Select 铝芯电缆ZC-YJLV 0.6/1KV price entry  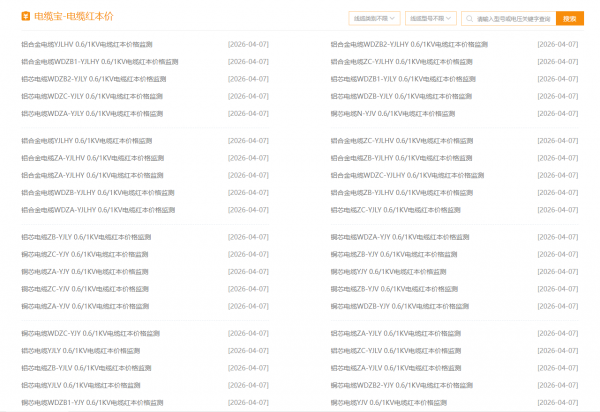(396, 350)
